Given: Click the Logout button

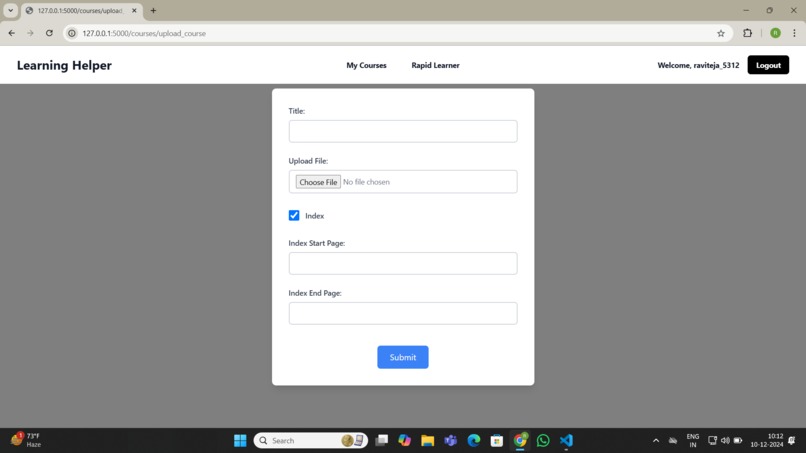Looking at the screenshot, I should pyautogui.click(x=768, y=65).
